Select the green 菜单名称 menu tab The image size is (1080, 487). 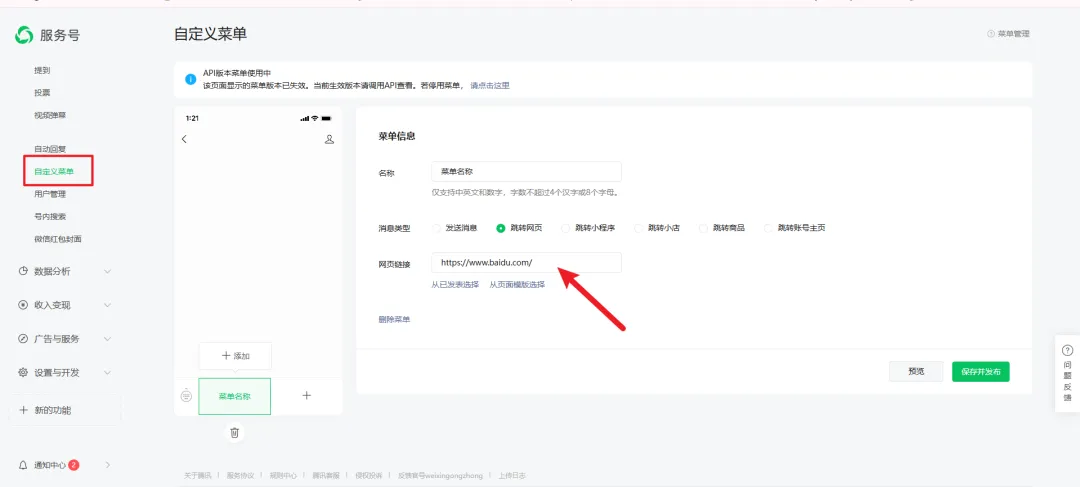(x=234, y=396)
